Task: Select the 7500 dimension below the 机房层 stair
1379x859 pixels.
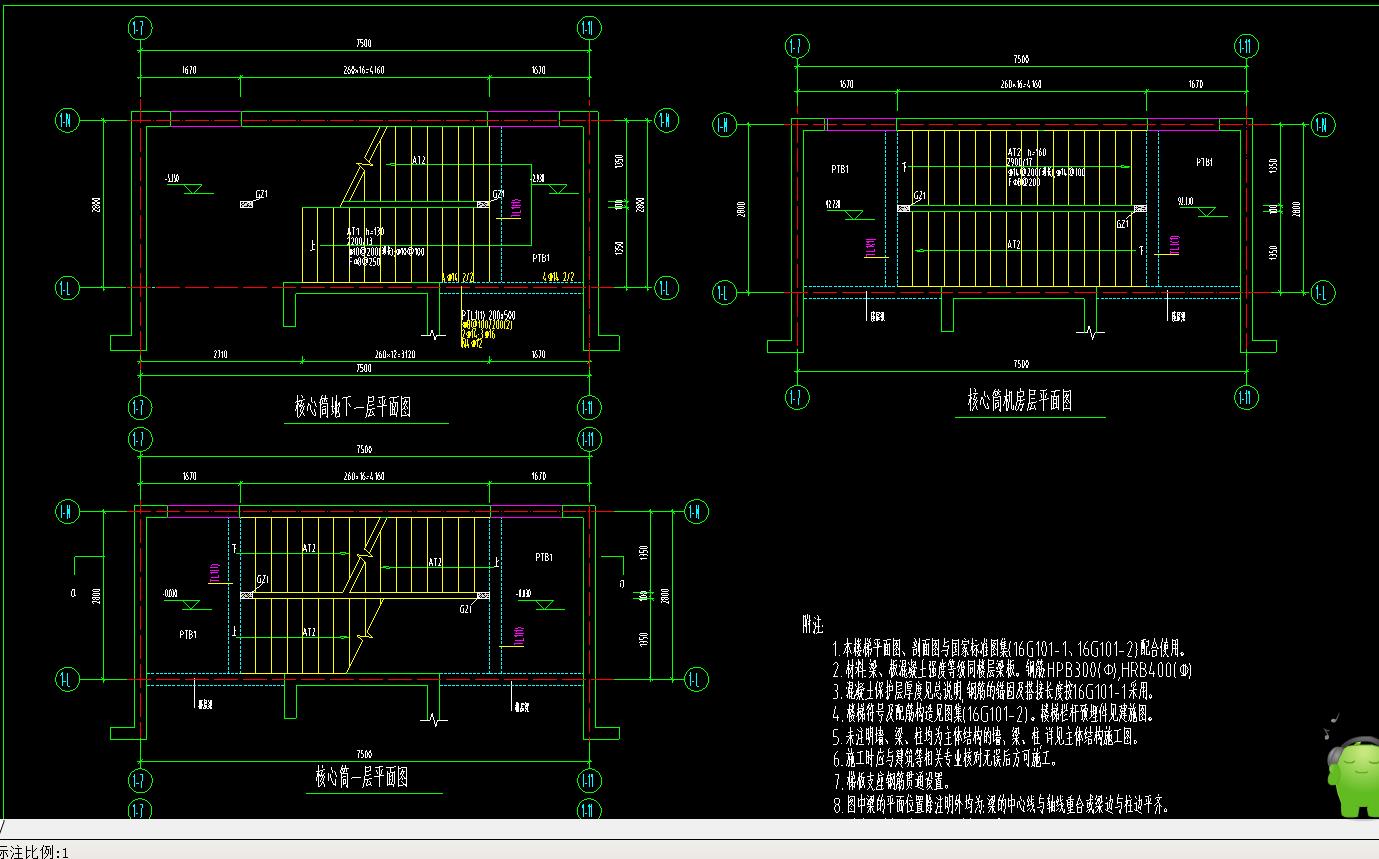Action: (1020, 364)
